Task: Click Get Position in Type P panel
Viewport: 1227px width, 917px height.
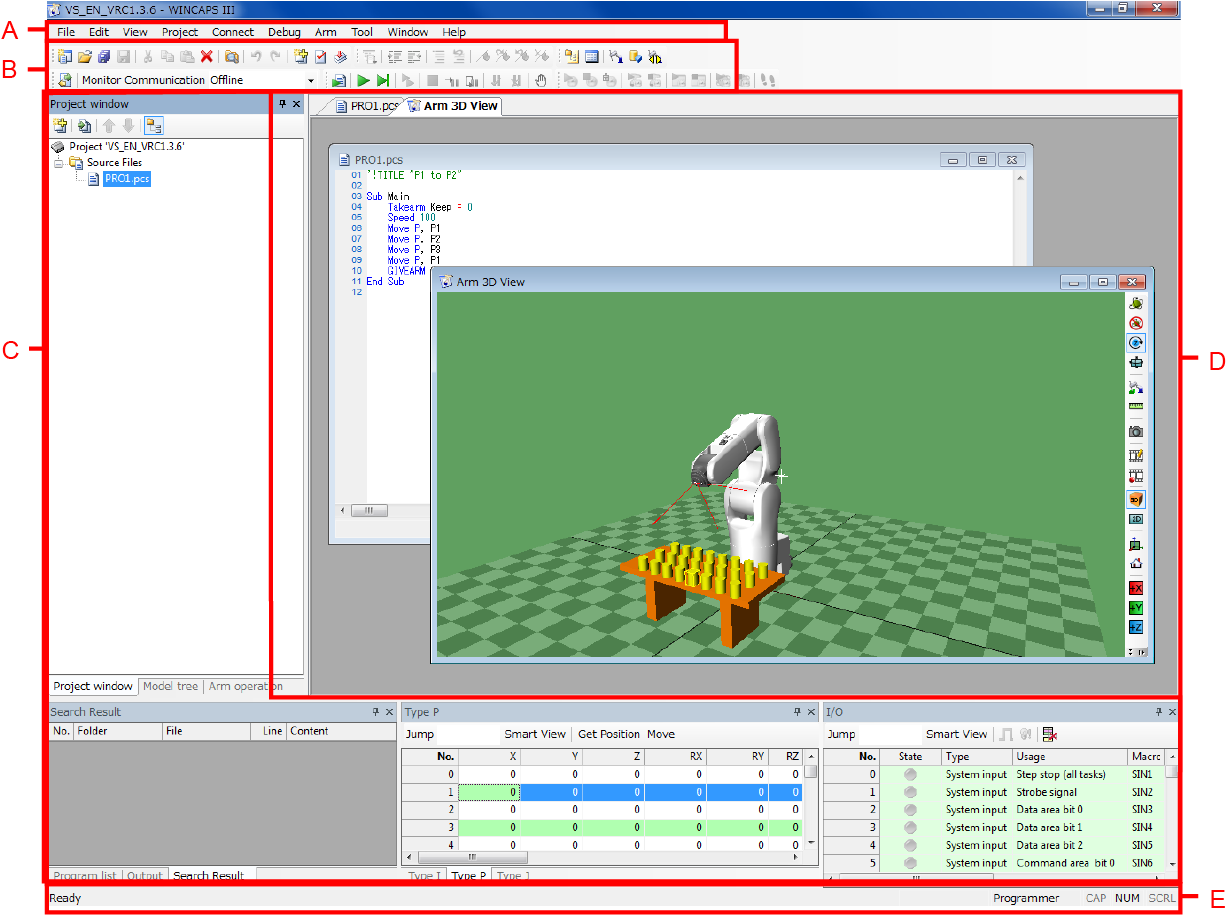Action: click(x=608, y=734)
